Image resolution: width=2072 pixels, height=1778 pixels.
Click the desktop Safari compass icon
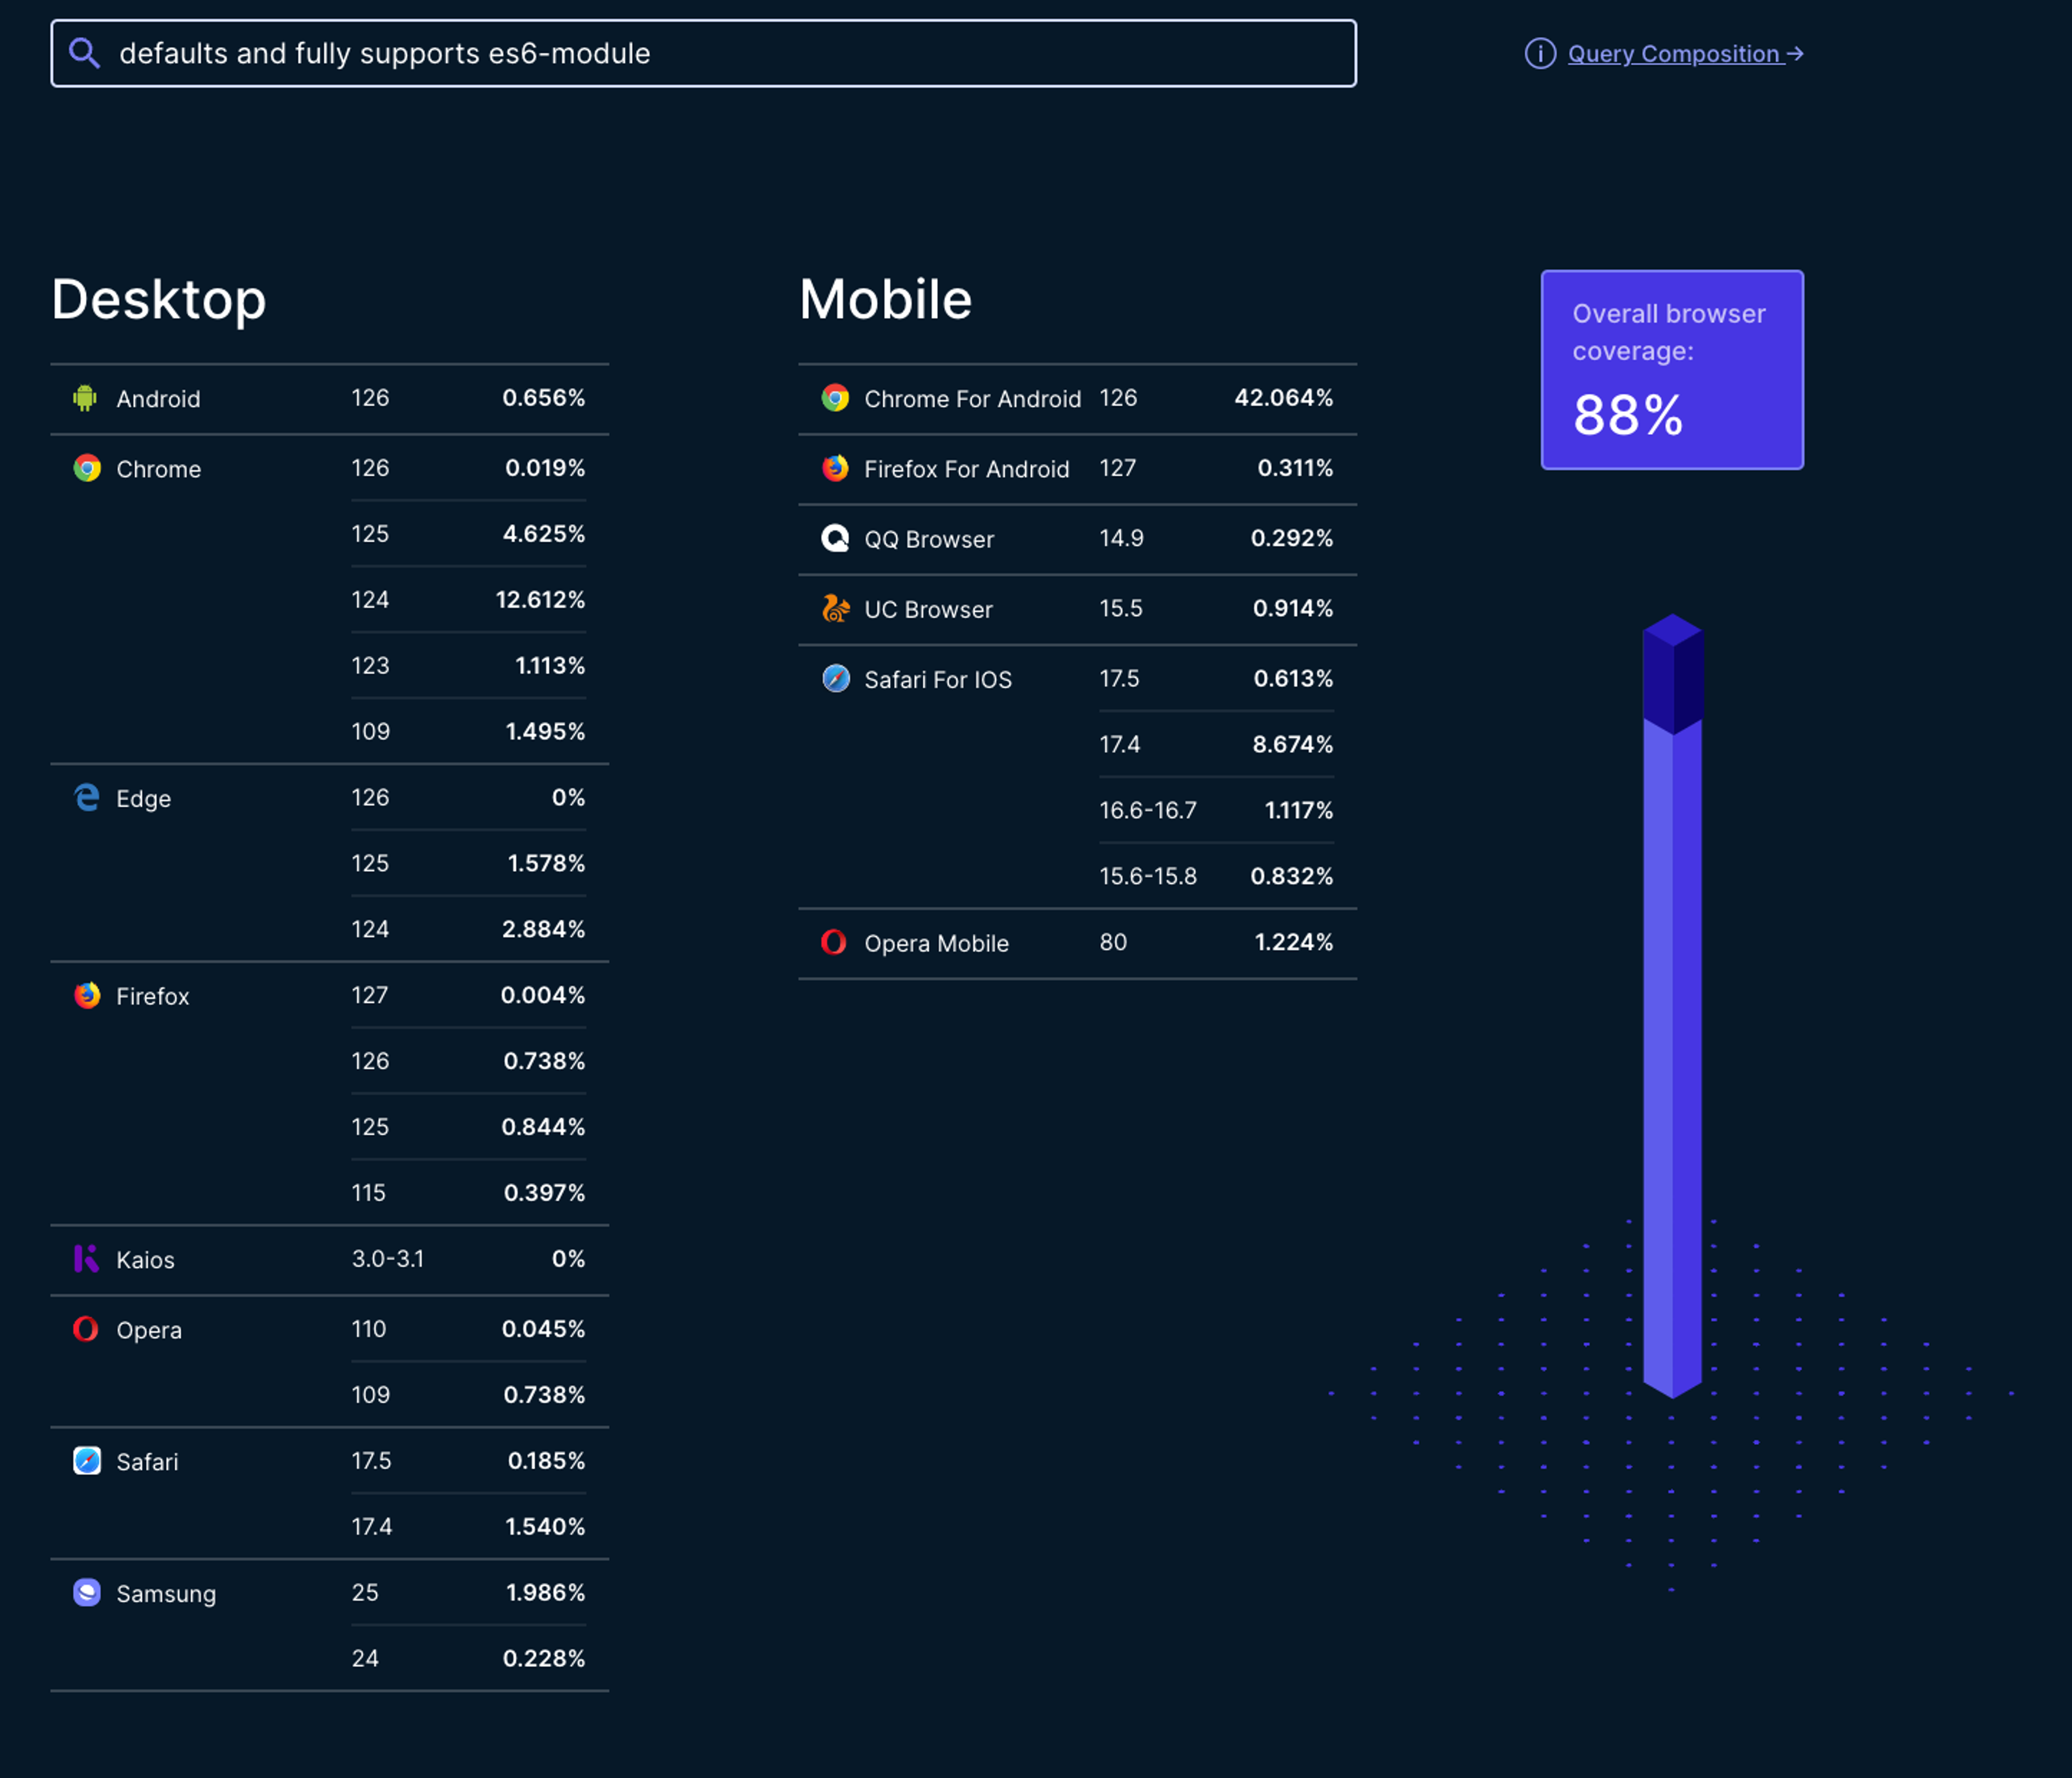tap(87, 1461)
